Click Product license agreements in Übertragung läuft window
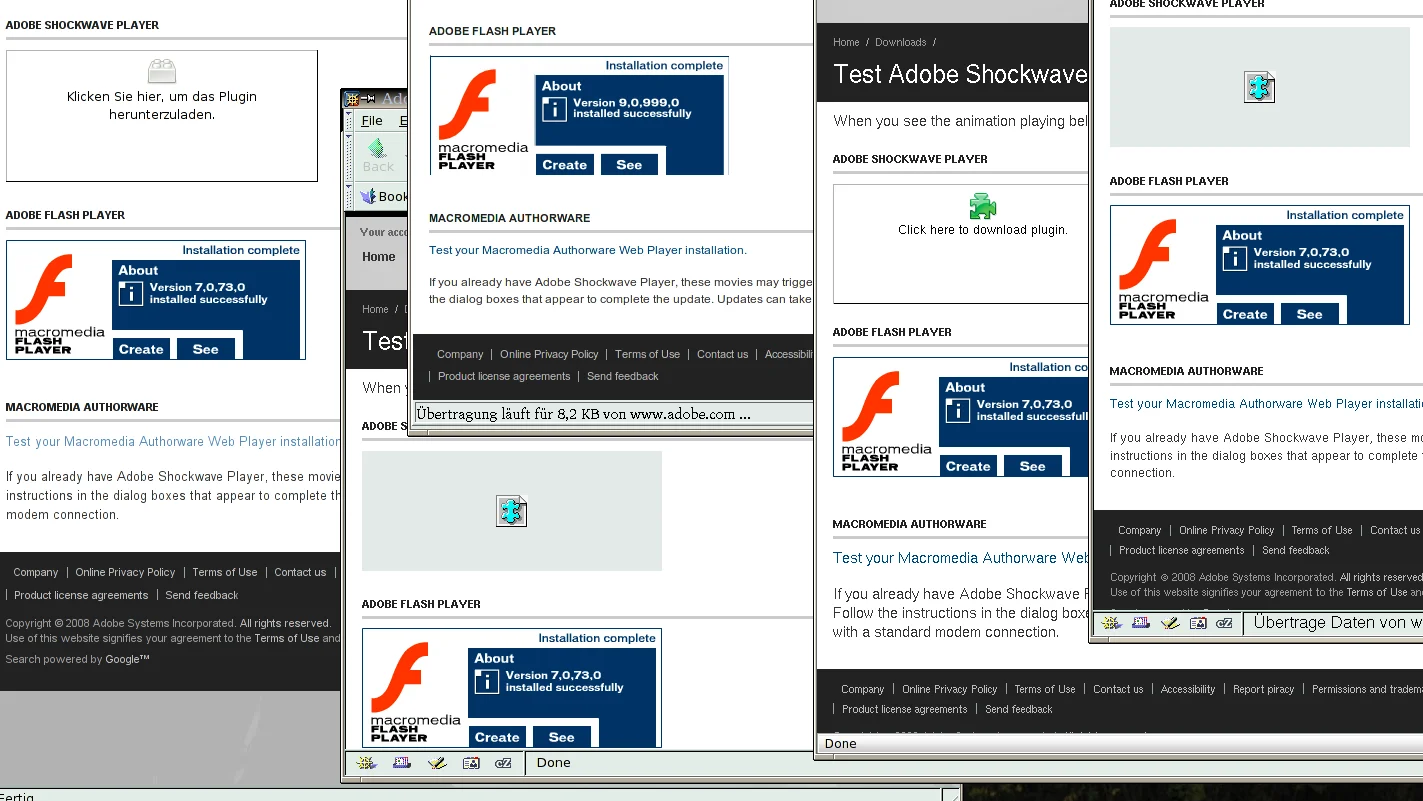This screenshot has height=801, width=1423. 504,376
